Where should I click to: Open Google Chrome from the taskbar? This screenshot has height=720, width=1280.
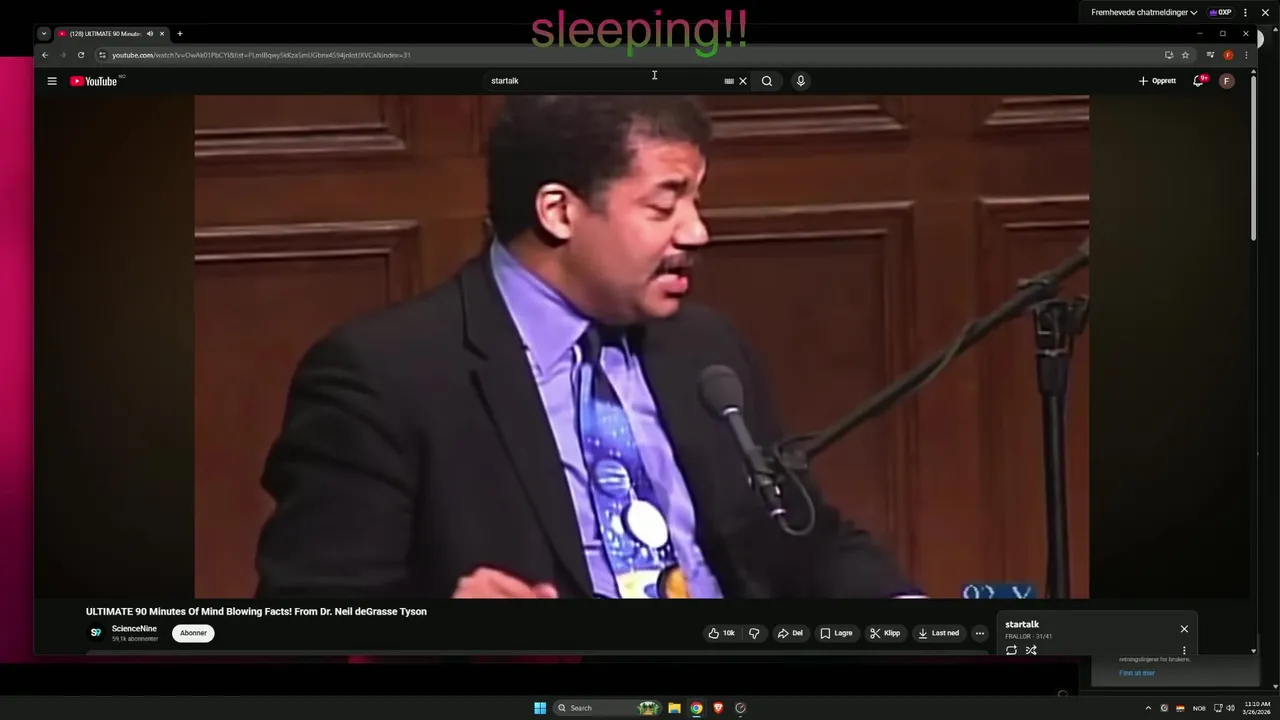(696, 708)
